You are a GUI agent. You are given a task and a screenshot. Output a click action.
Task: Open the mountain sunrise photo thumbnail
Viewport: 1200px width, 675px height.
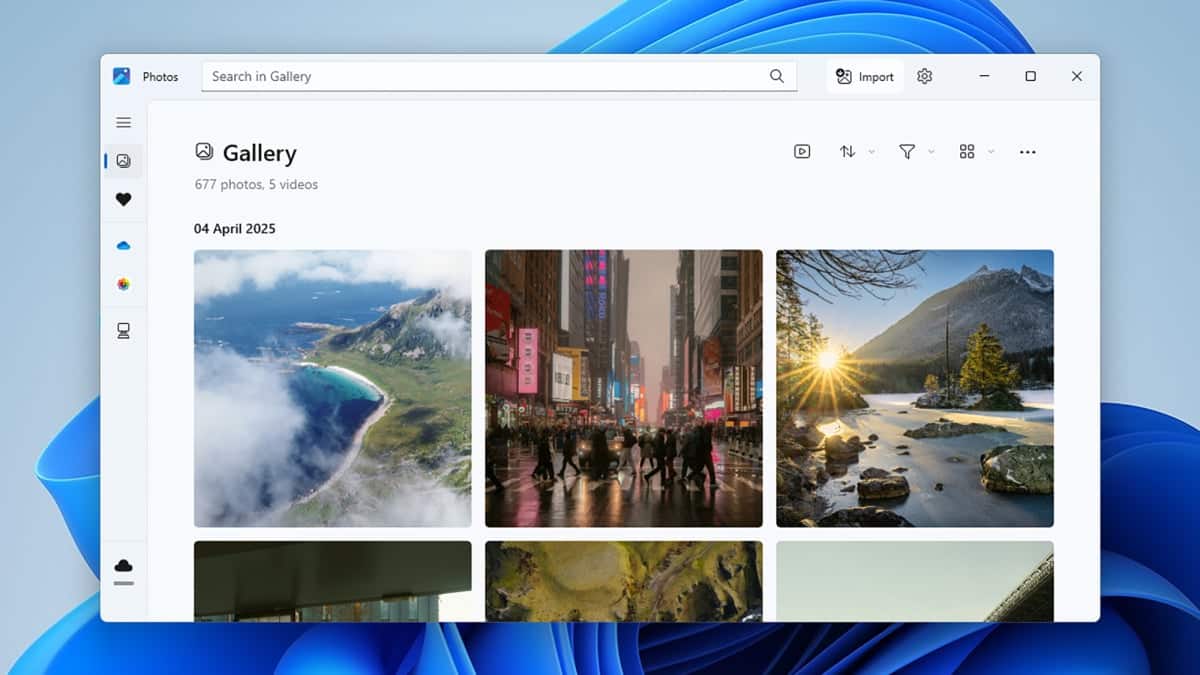914,388
